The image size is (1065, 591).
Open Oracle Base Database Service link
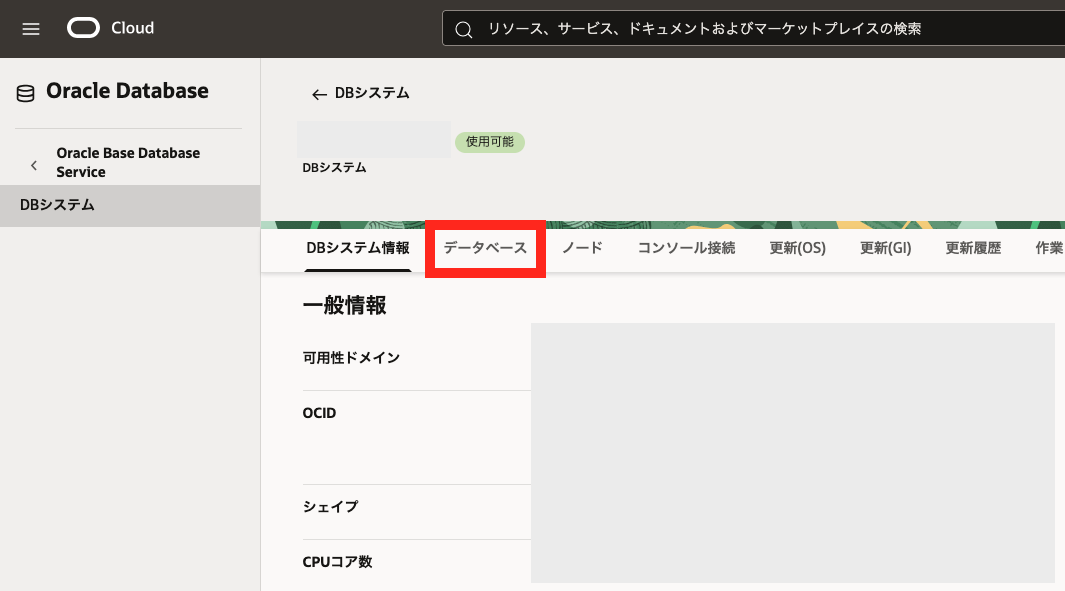tap(128, 162)
